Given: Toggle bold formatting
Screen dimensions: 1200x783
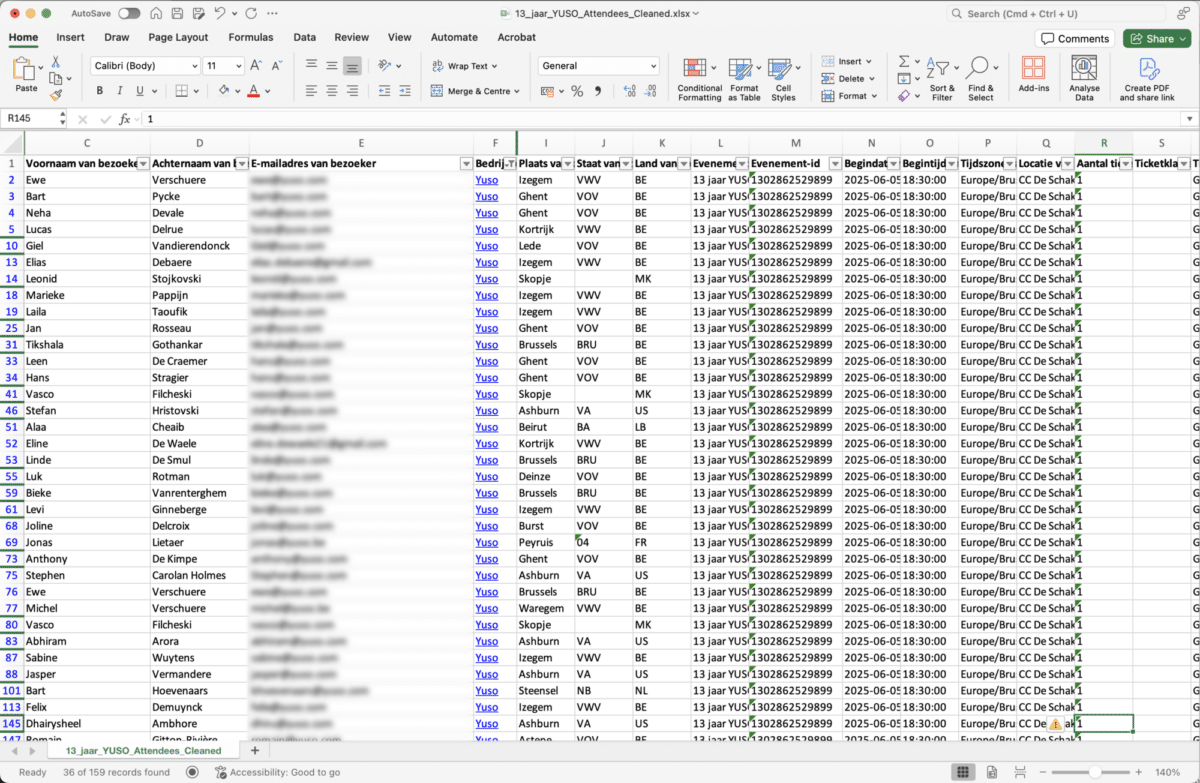Looking at the screenshot, I should coord(99,91).
